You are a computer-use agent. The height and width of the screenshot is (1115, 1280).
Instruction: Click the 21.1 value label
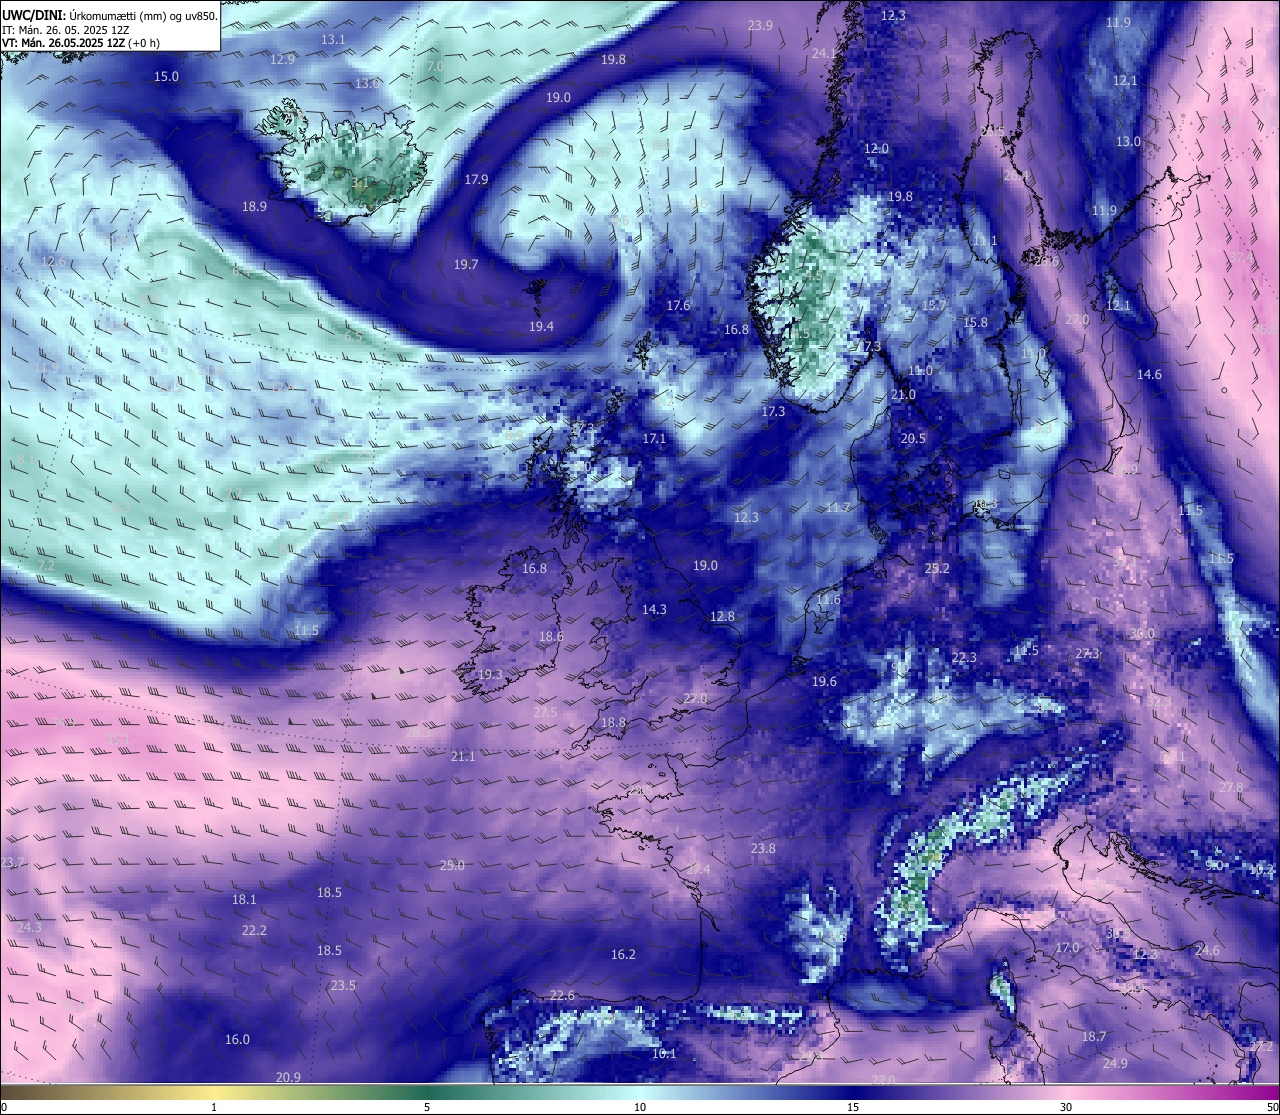click(x=463, y=757)
